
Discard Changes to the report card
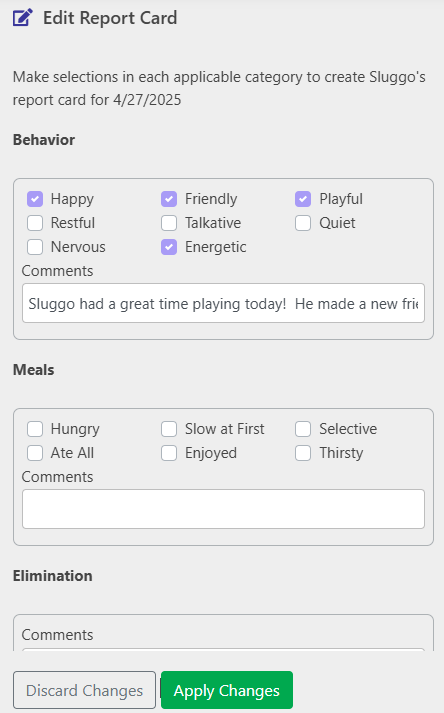tap(85, 690)
